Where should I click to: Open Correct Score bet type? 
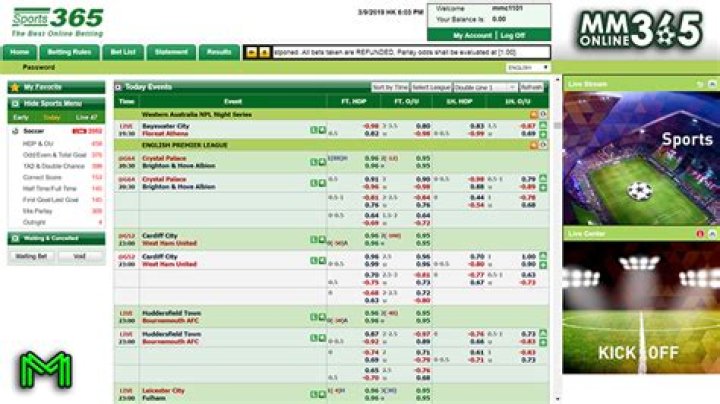pos(42,177)
